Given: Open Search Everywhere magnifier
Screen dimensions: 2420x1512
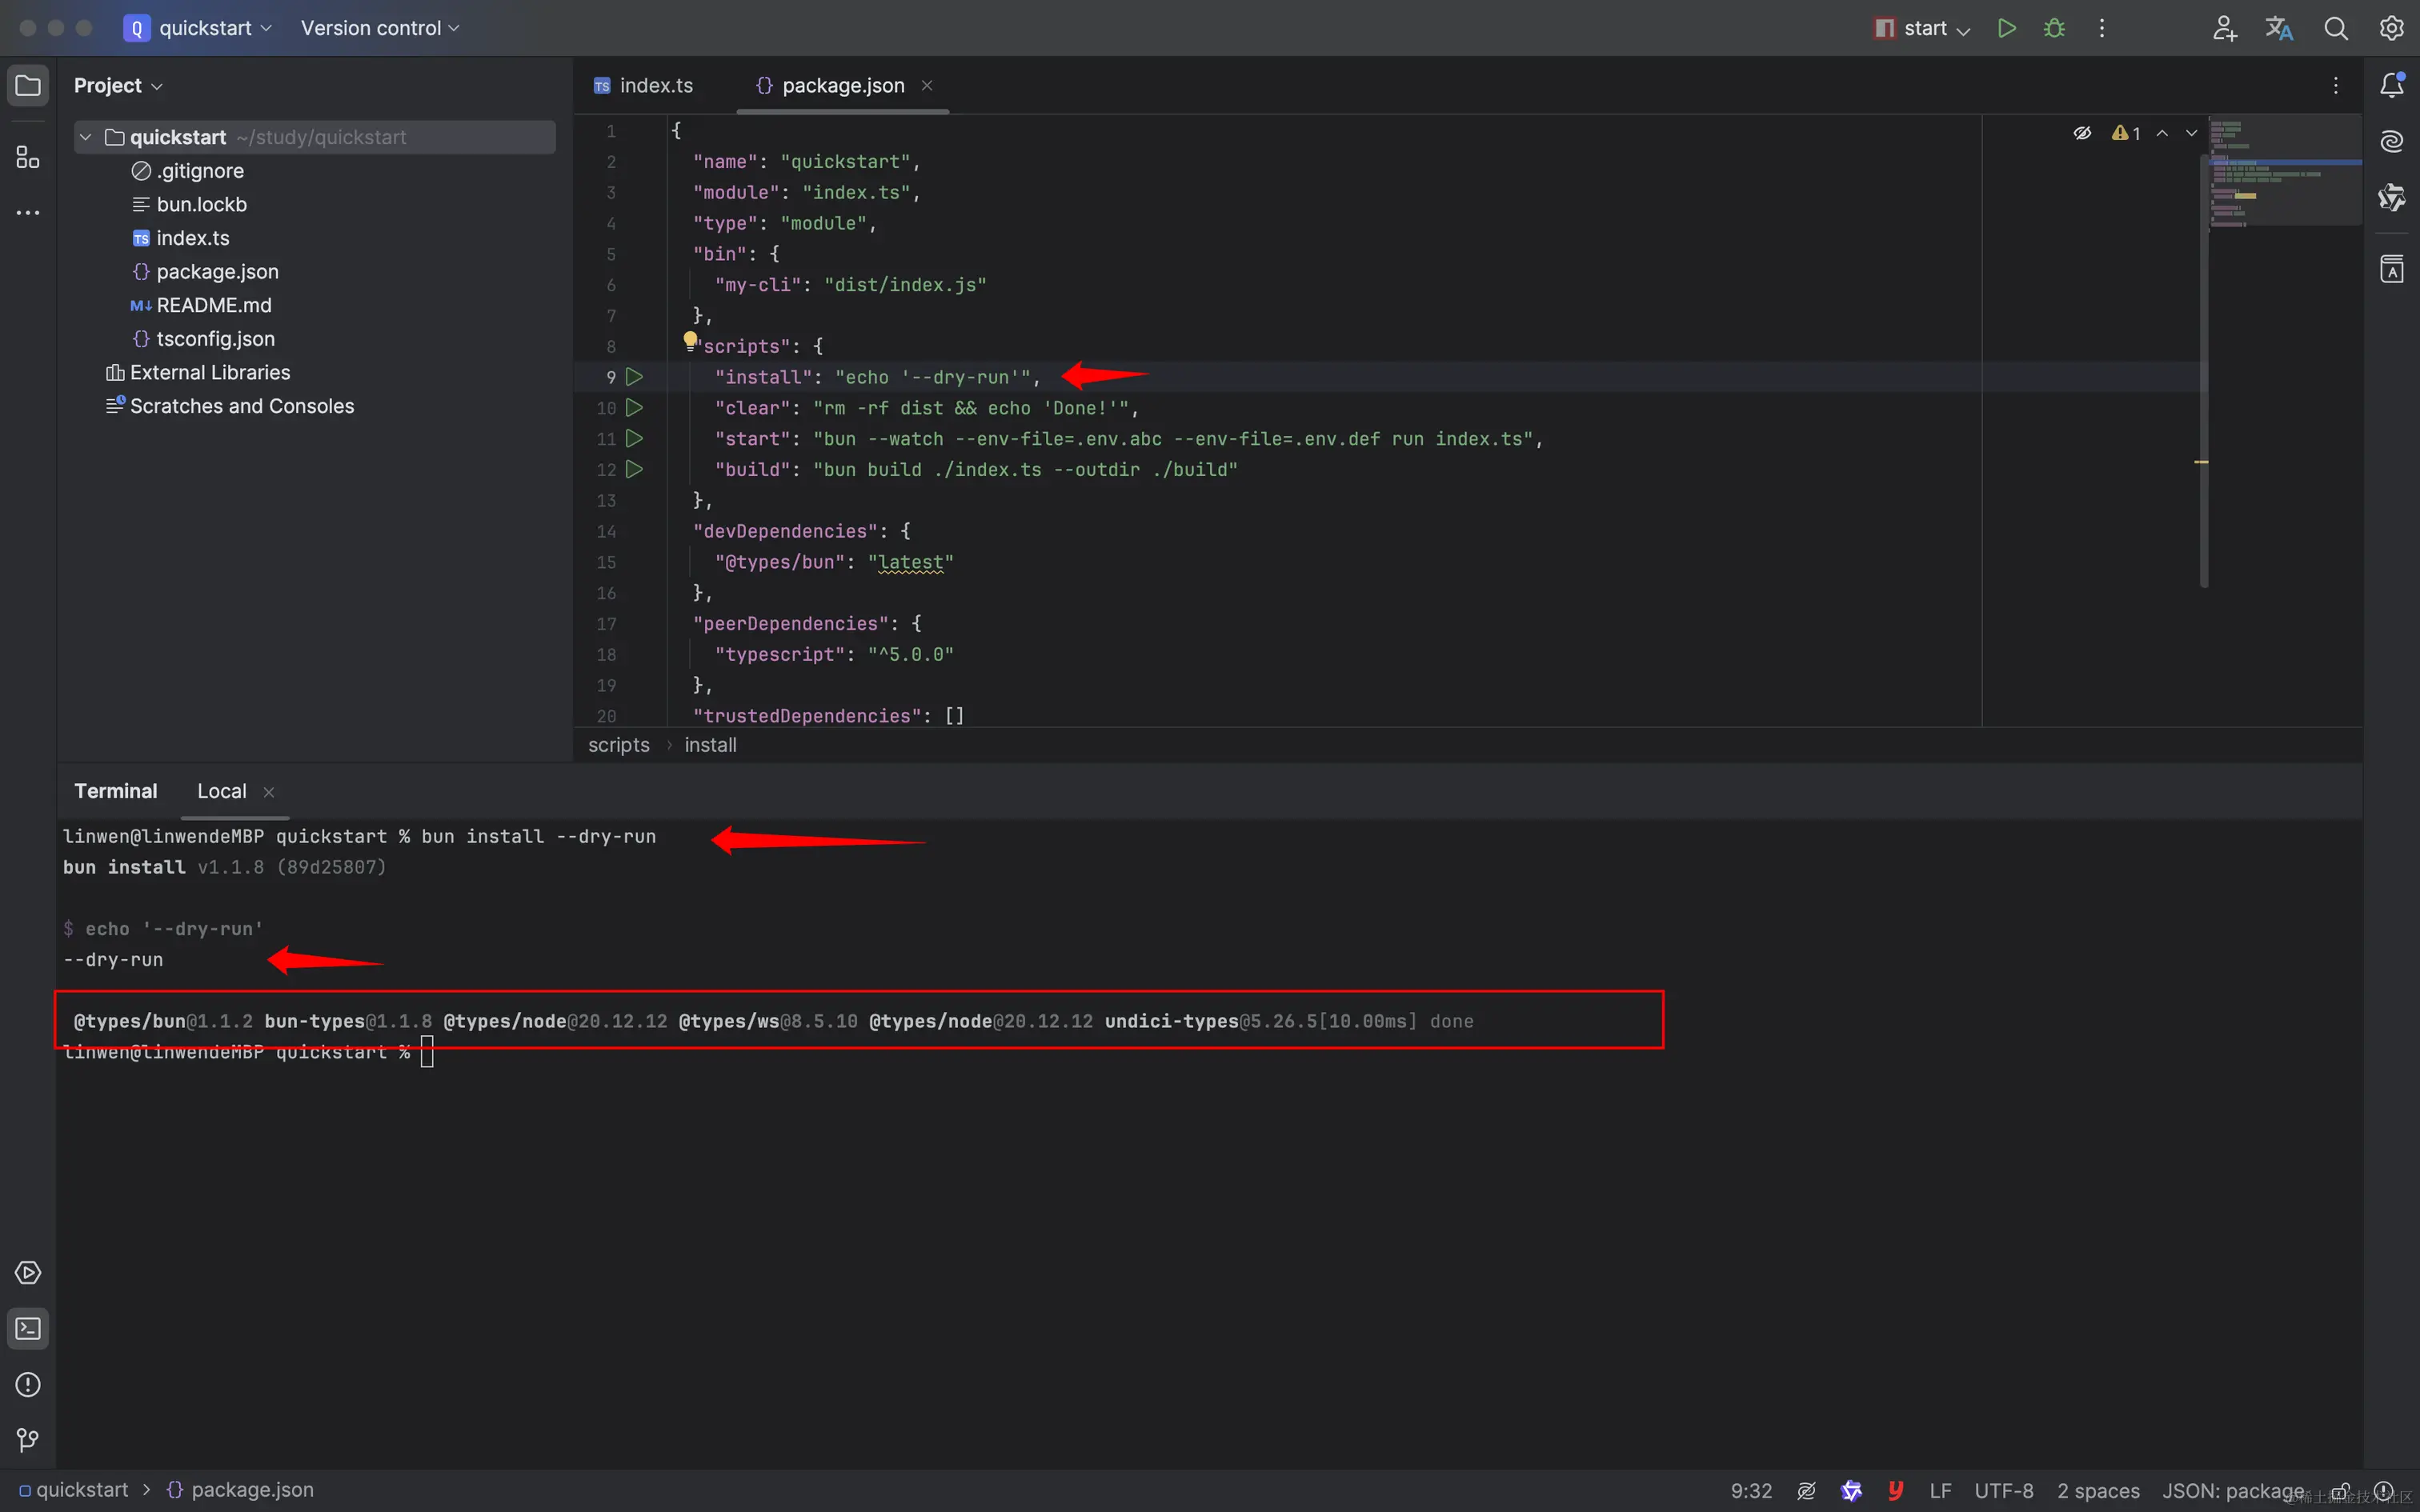Looking at the screenshot, I should click(x=2336, y=28).
